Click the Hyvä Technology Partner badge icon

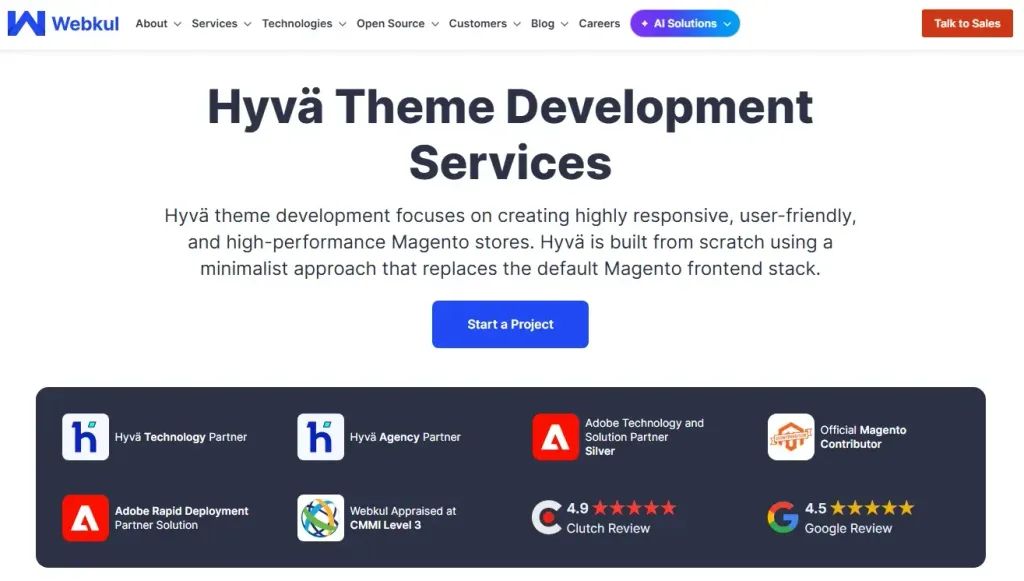click(x=86, y=437)
